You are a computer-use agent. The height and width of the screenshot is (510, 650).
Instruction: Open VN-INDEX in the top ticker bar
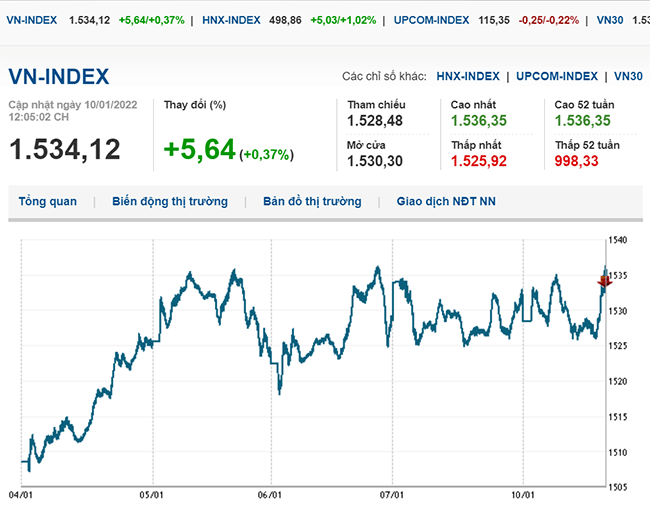tap(32, 20)
